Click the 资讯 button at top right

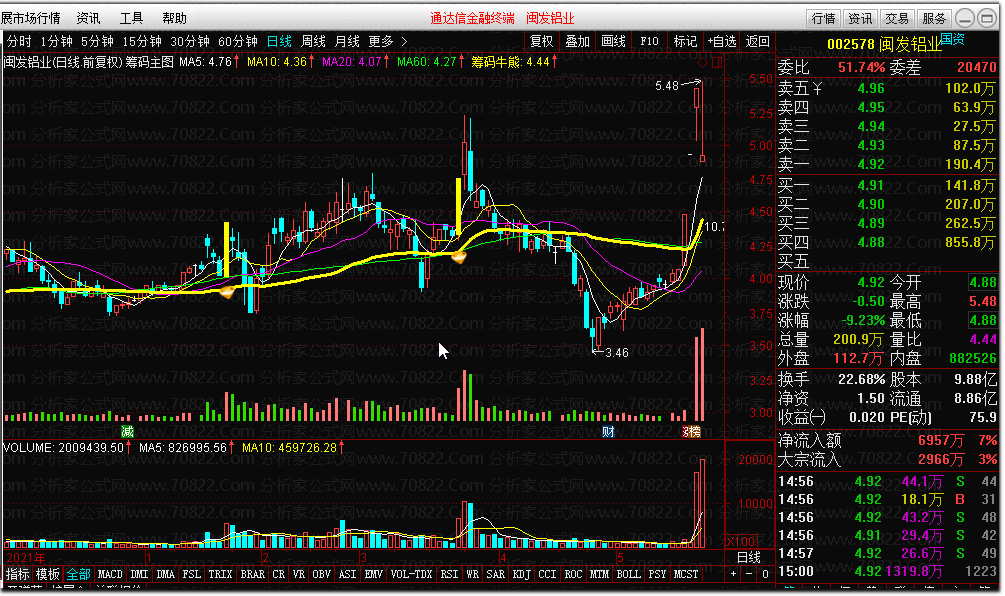click(860, 19)
